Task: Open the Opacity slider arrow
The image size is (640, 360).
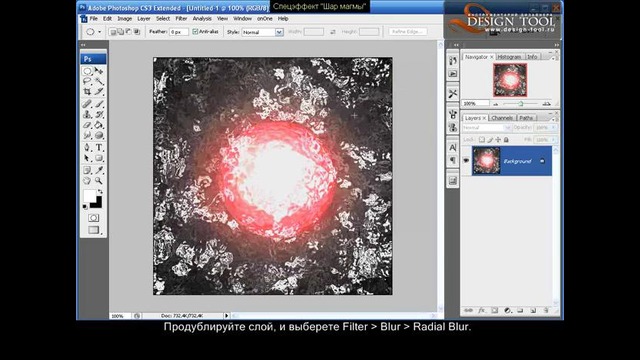Action: click(553, 128)
